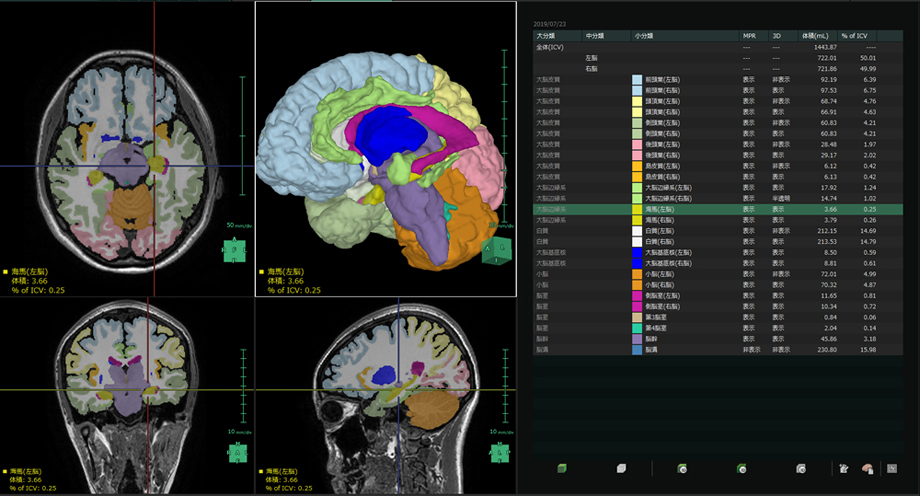Viewport: 920px width, 496px height.
Task: Open 3D display option for 第3脳室
Action: [778, 317]
